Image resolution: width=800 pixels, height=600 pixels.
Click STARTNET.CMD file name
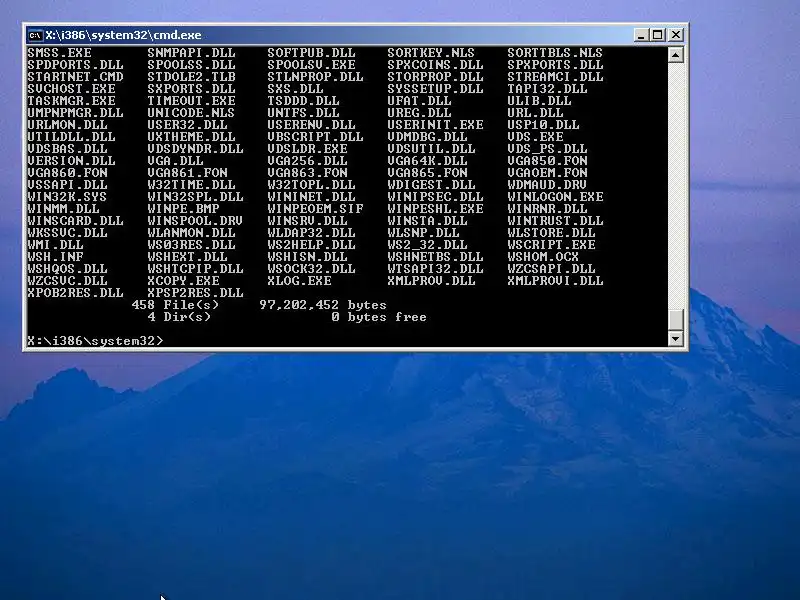click(x=76, y=77)
